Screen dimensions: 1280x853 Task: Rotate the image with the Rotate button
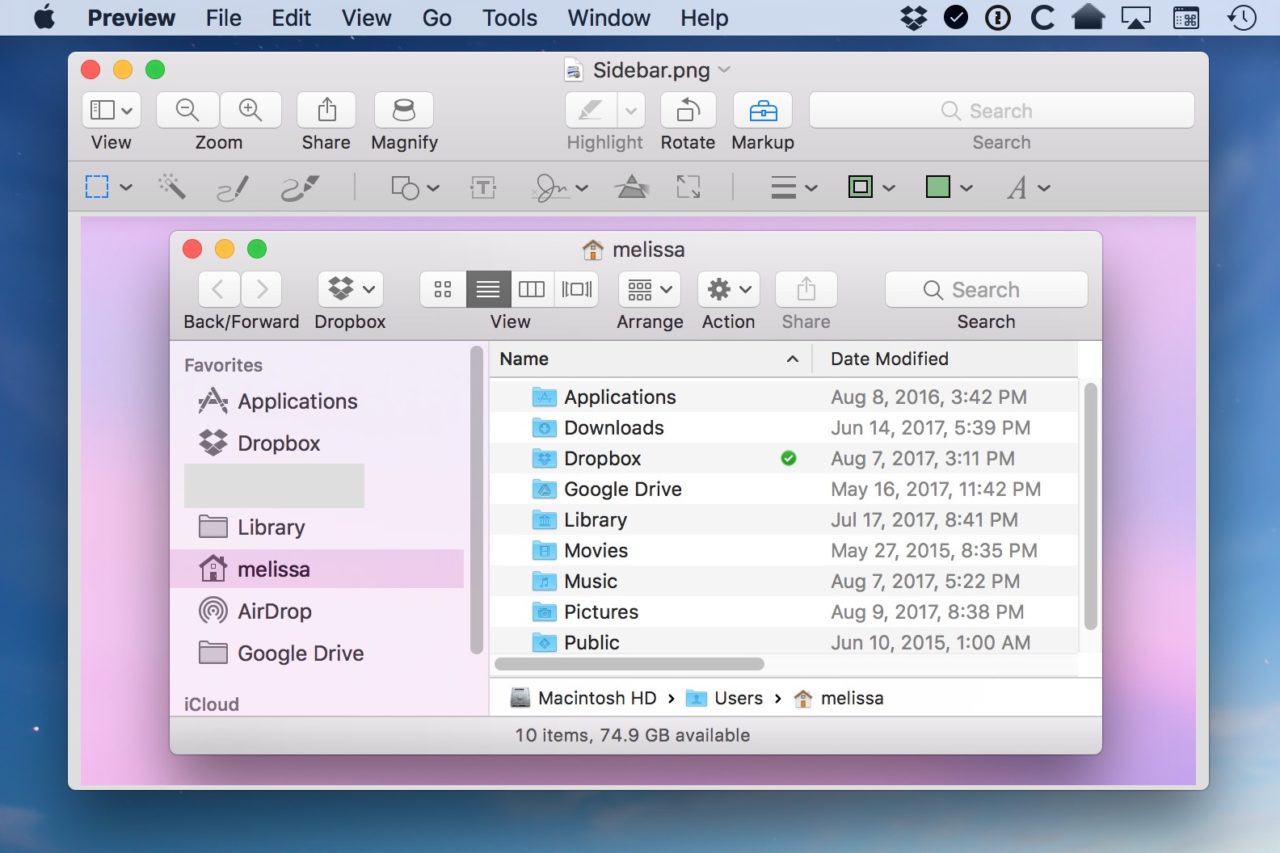pyautogui.click(x=688, y=110)
